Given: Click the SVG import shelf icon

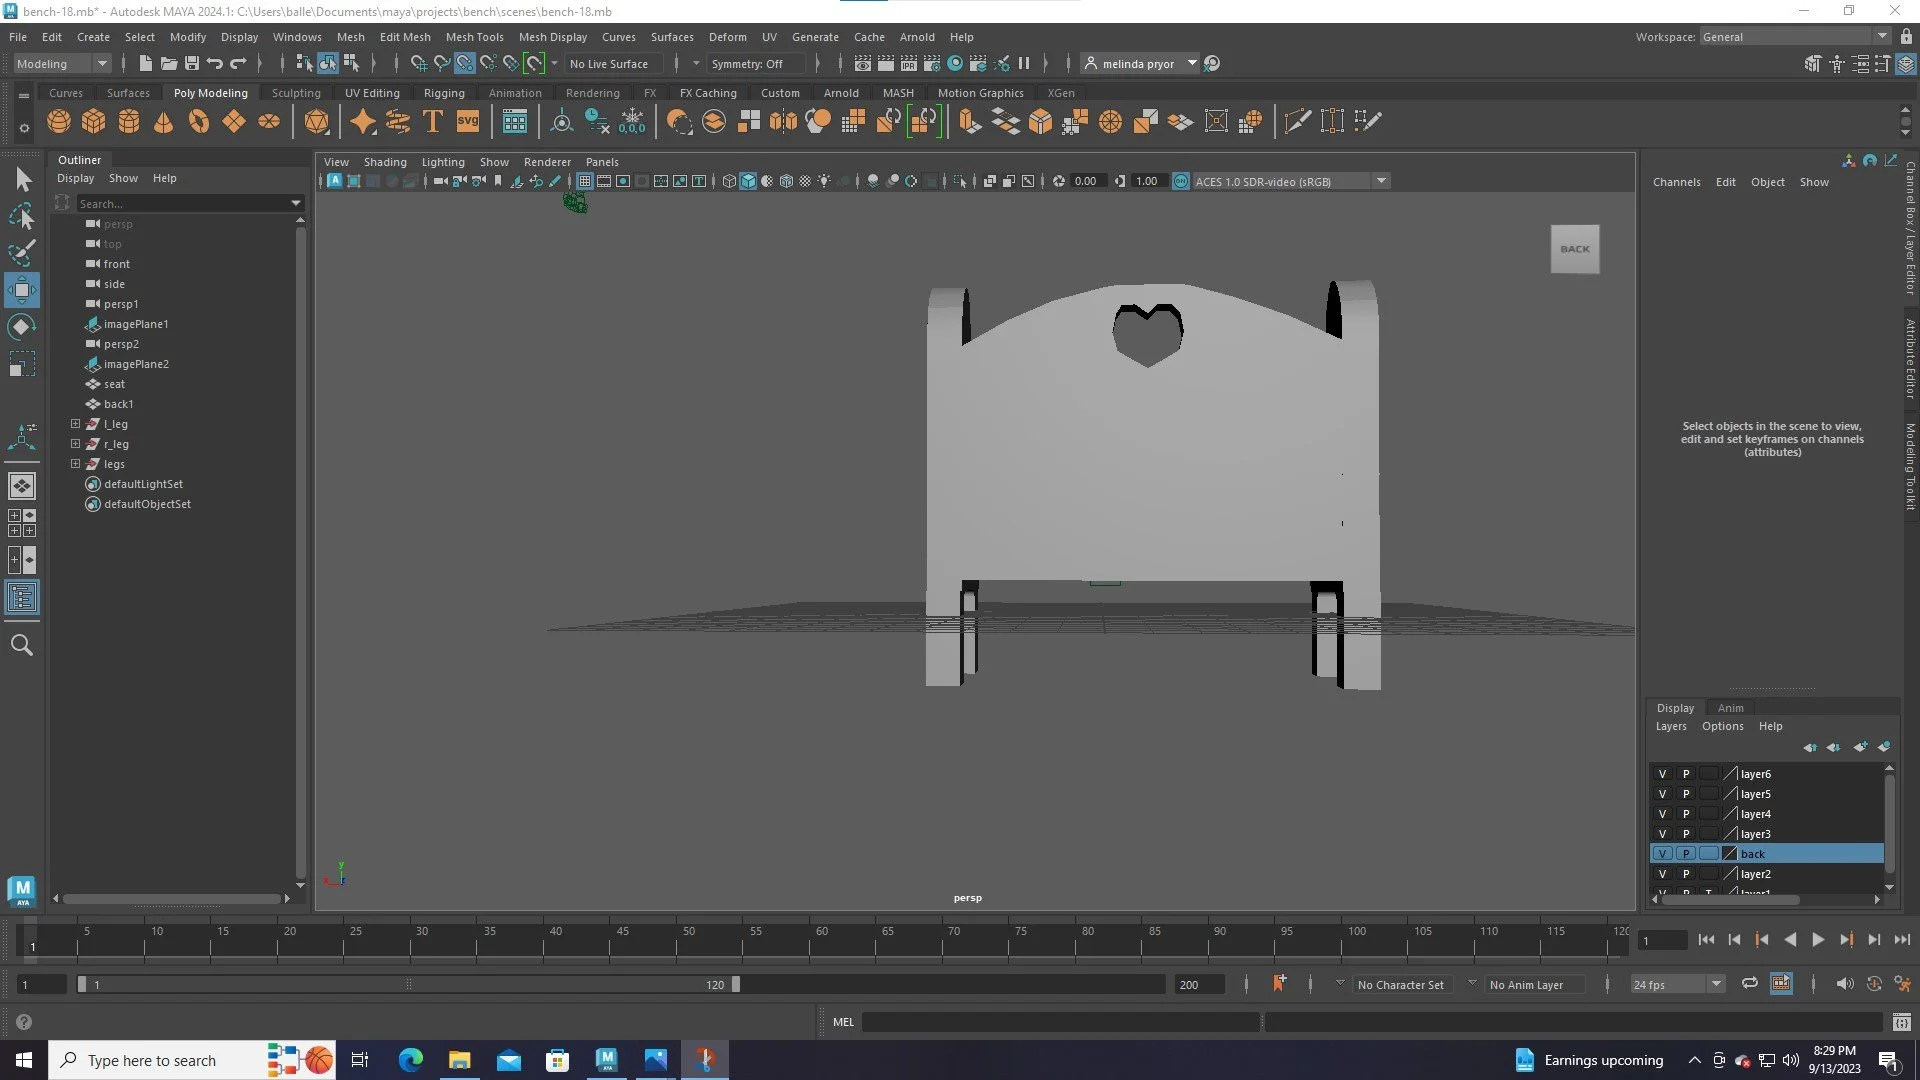Looking at the screenshot, I should pyautogui.click(x=468, y=122).
